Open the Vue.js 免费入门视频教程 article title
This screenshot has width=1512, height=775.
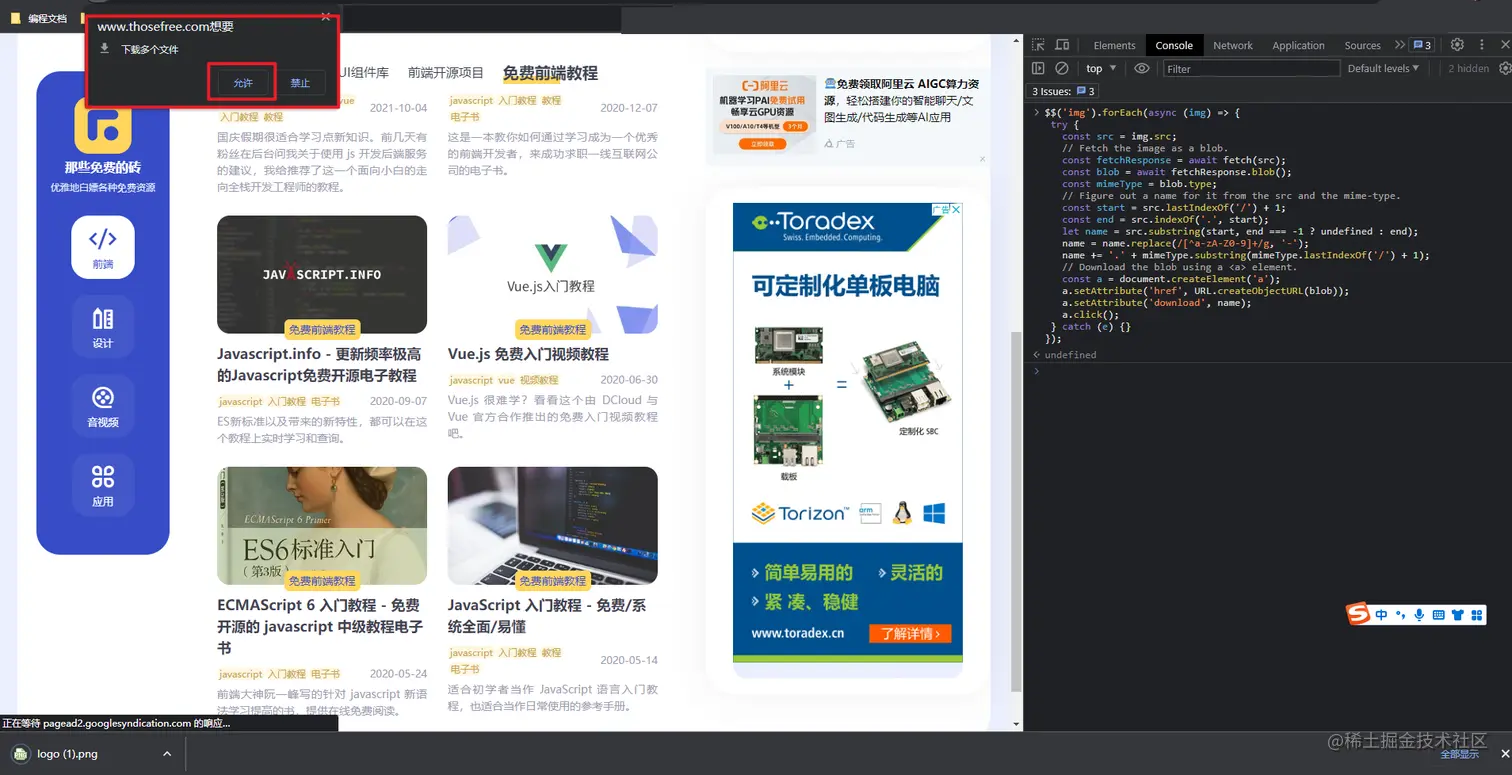(x=528, y=354)
